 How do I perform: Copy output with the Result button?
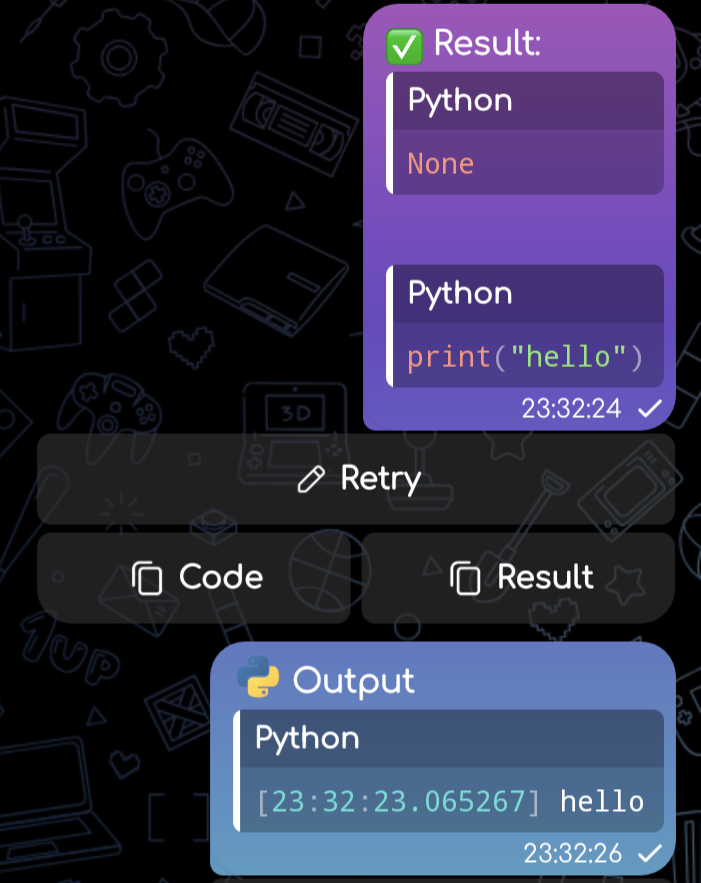point(518,578)
